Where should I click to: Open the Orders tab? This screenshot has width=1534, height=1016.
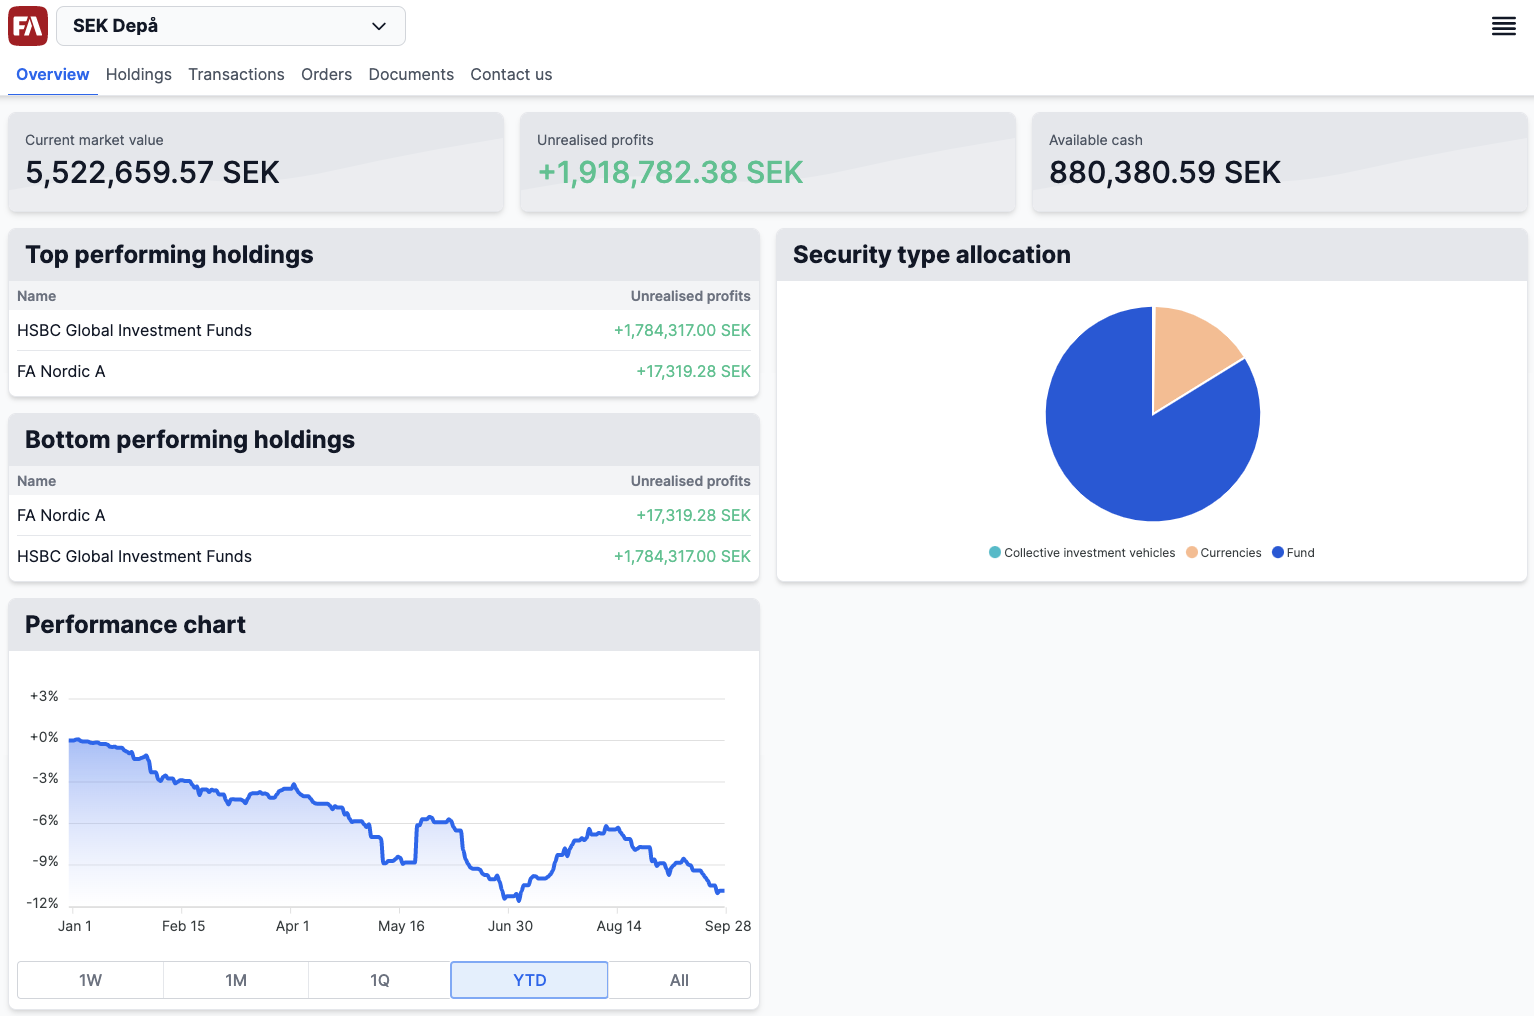tap(327, 75)
